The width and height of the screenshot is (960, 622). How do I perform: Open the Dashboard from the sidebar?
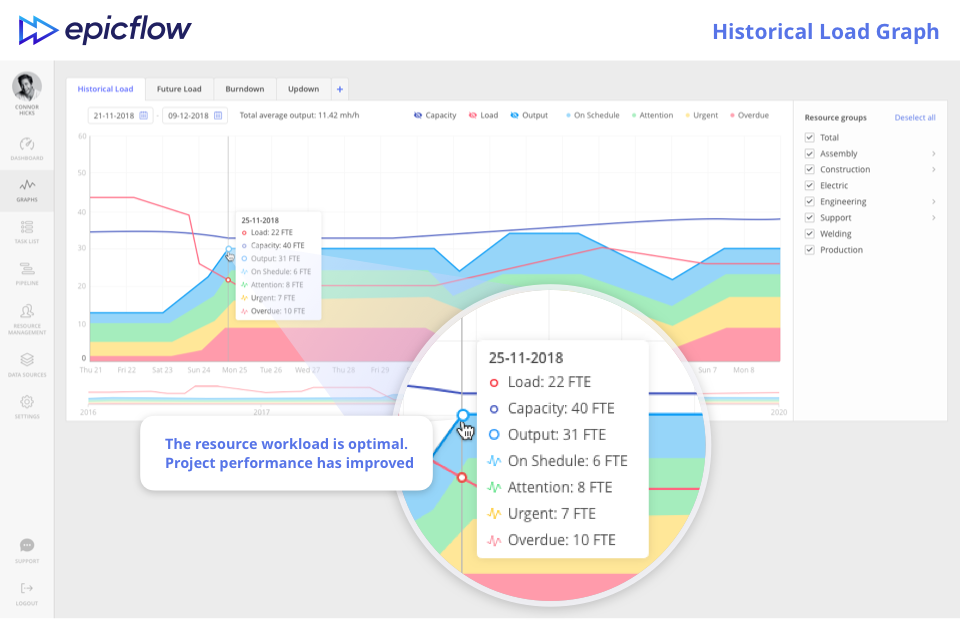(x=26, y=147)
